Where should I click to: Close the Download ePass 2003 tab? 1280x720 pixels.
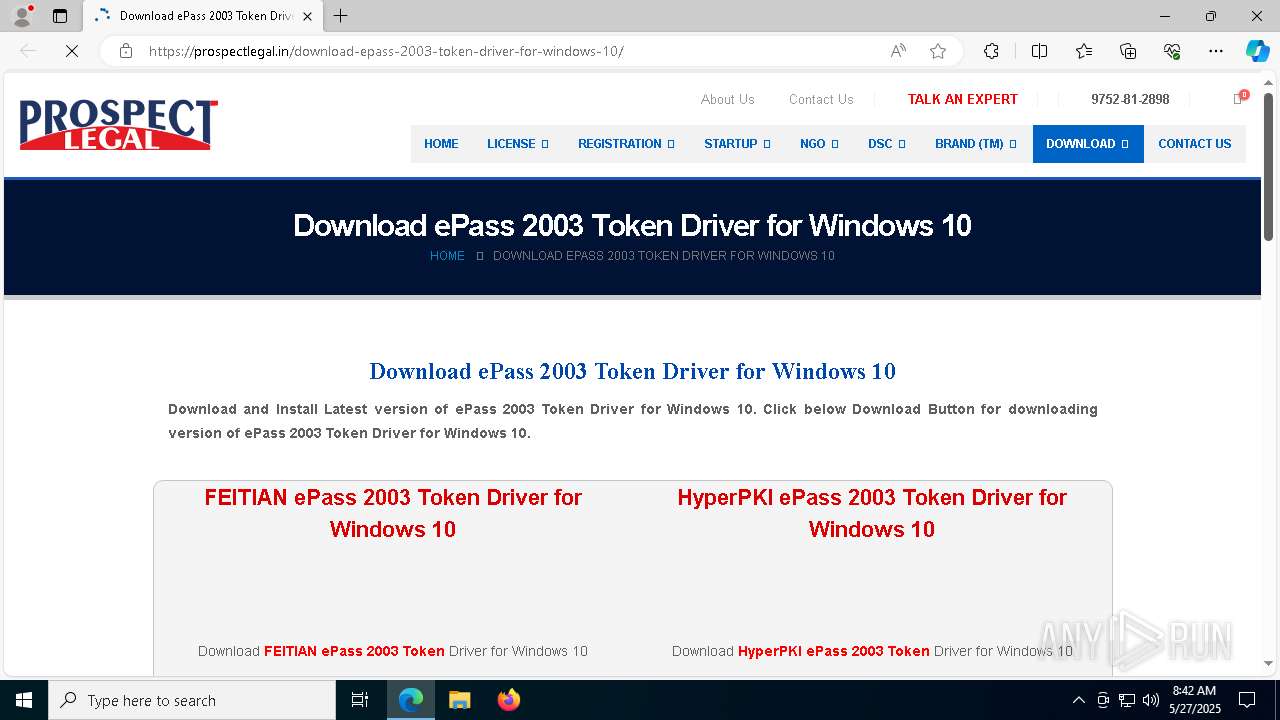pos(309,16)
